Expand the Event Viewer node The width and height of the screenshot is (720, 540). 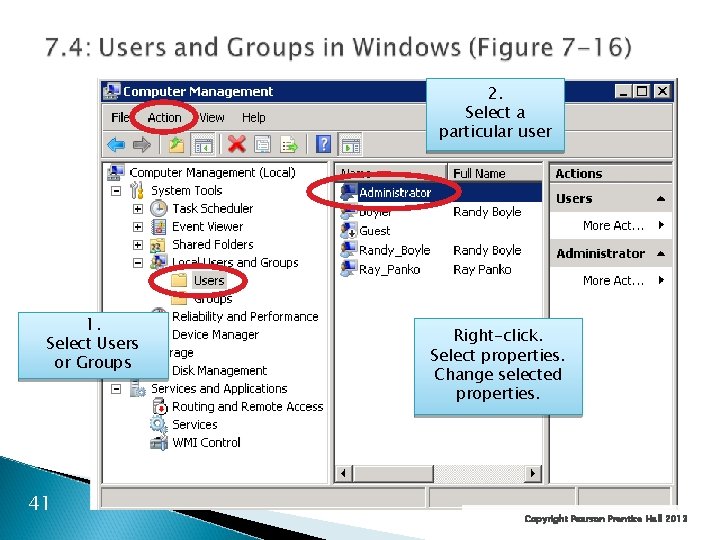[138, 227]
